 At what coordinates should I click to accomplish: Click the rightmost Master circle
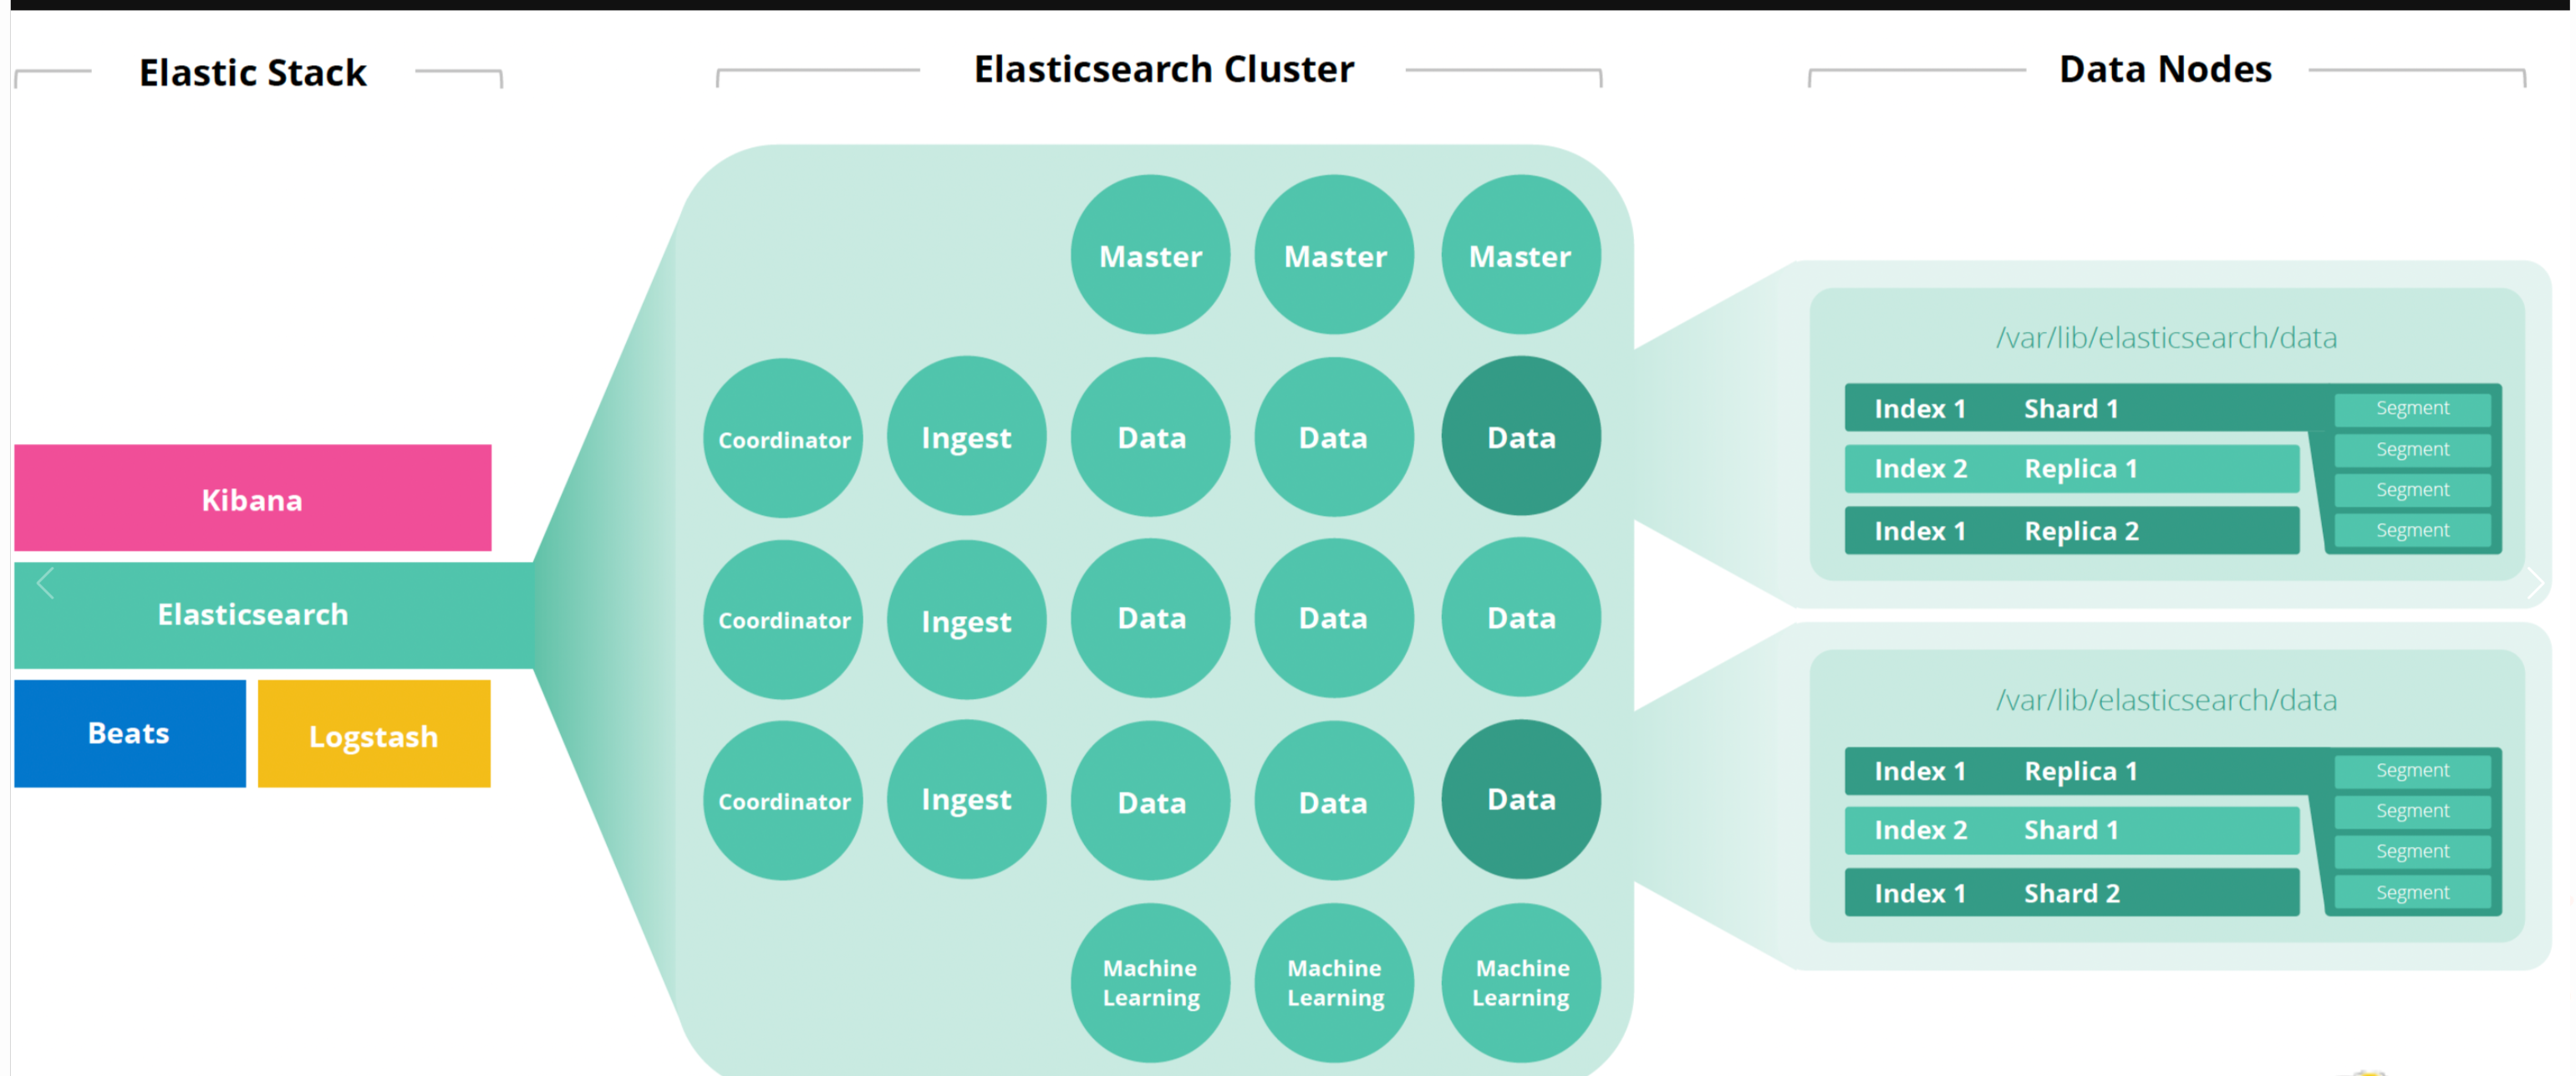point(1521,255)
